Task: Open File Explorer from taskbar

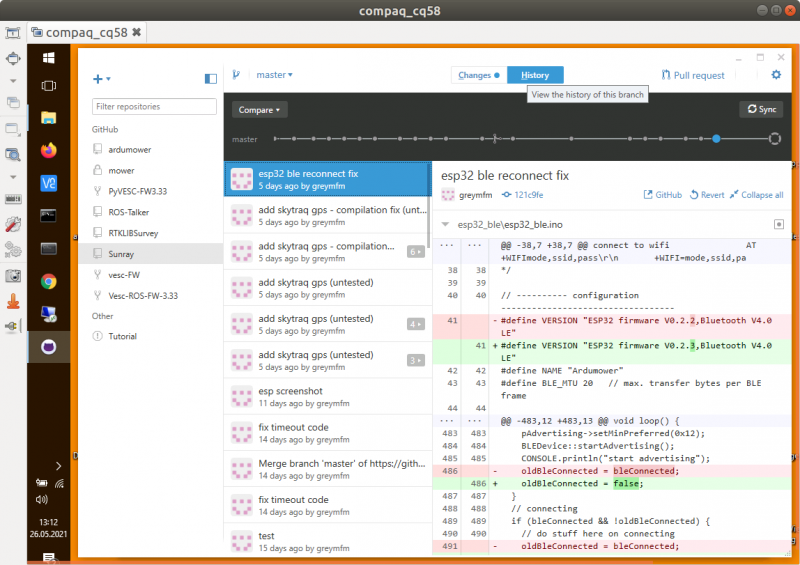Action: tap(48, 118)
